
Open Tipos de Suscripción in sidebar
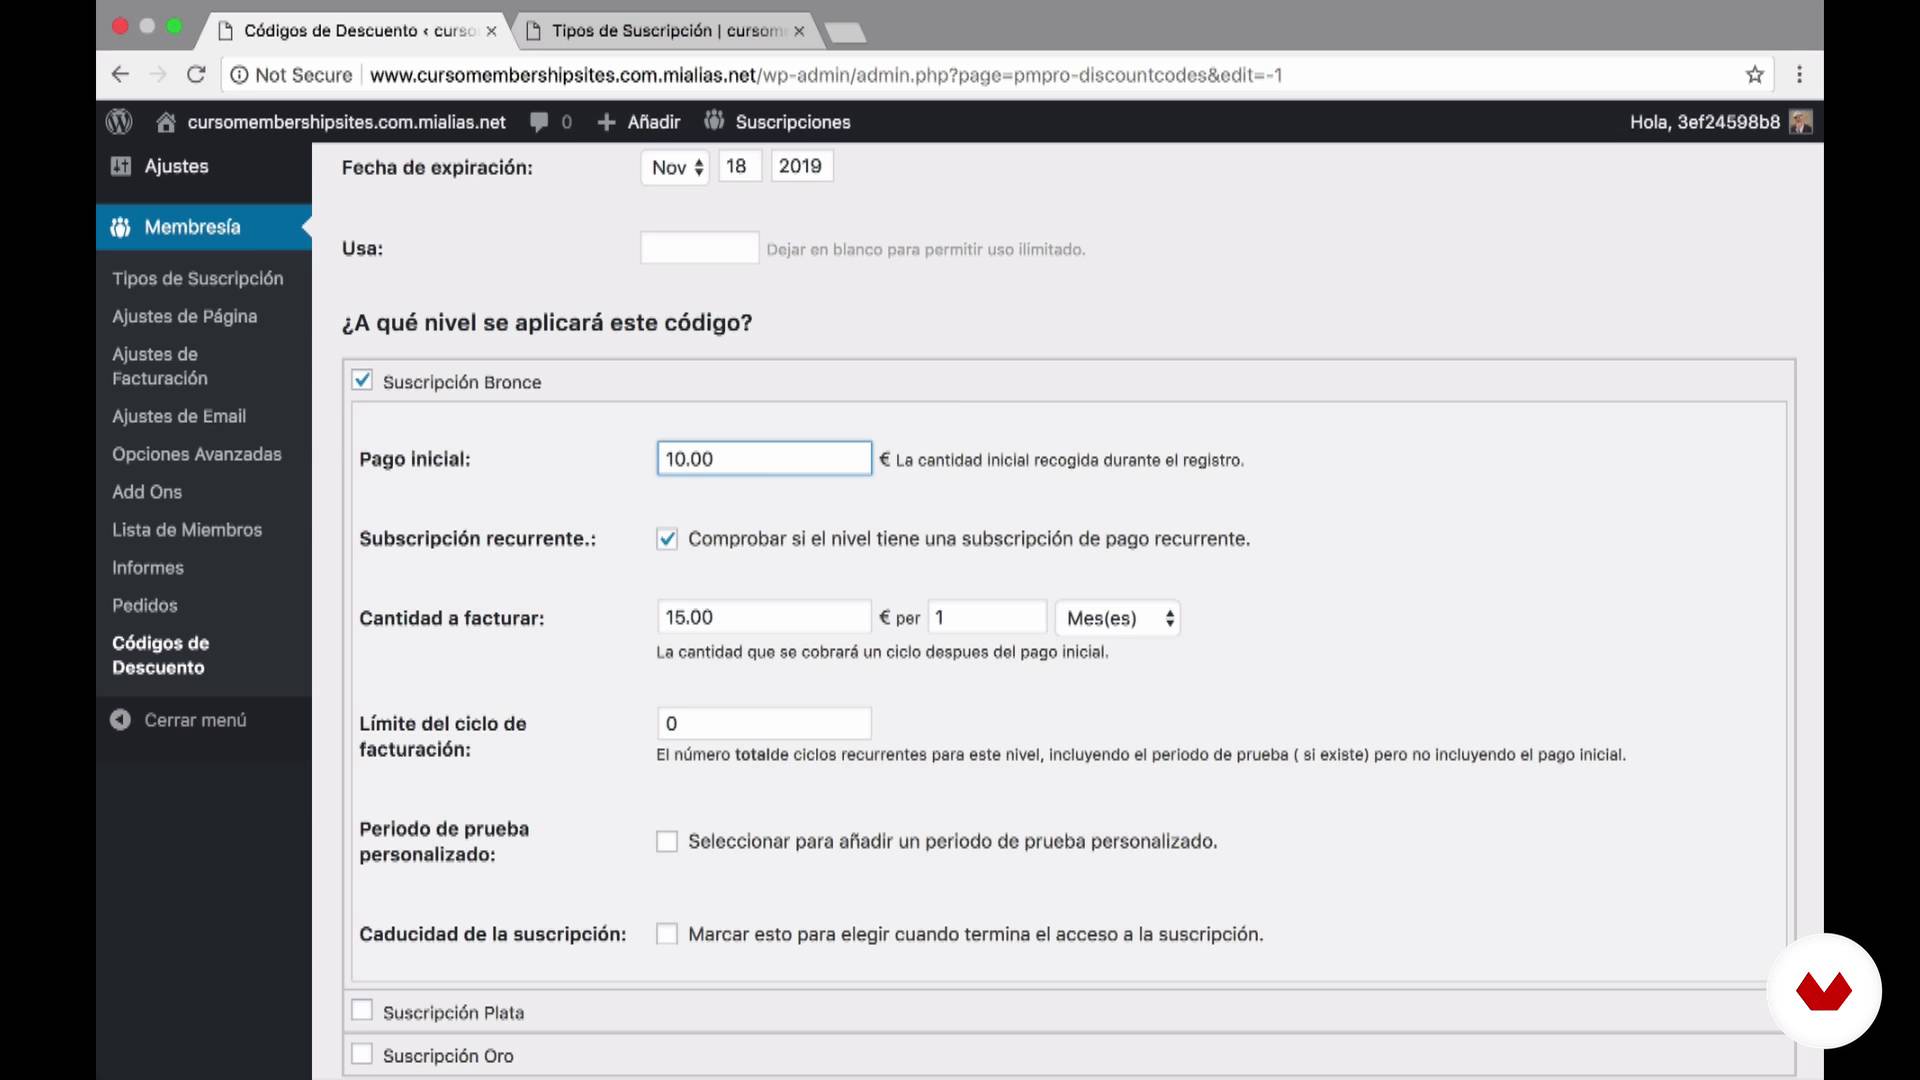click(198, 278)
